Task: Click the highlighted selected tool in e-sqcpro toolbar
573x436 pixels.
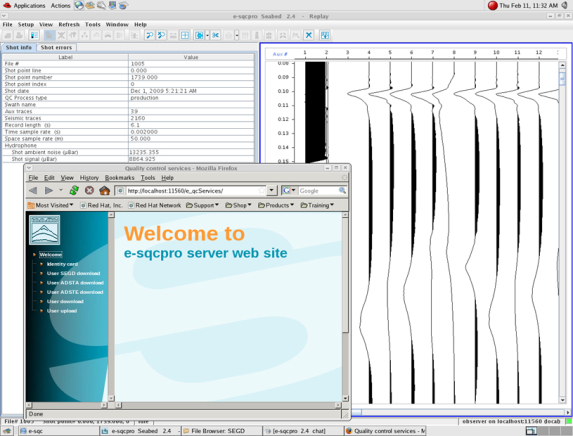Action: click(x=49, y=35)
